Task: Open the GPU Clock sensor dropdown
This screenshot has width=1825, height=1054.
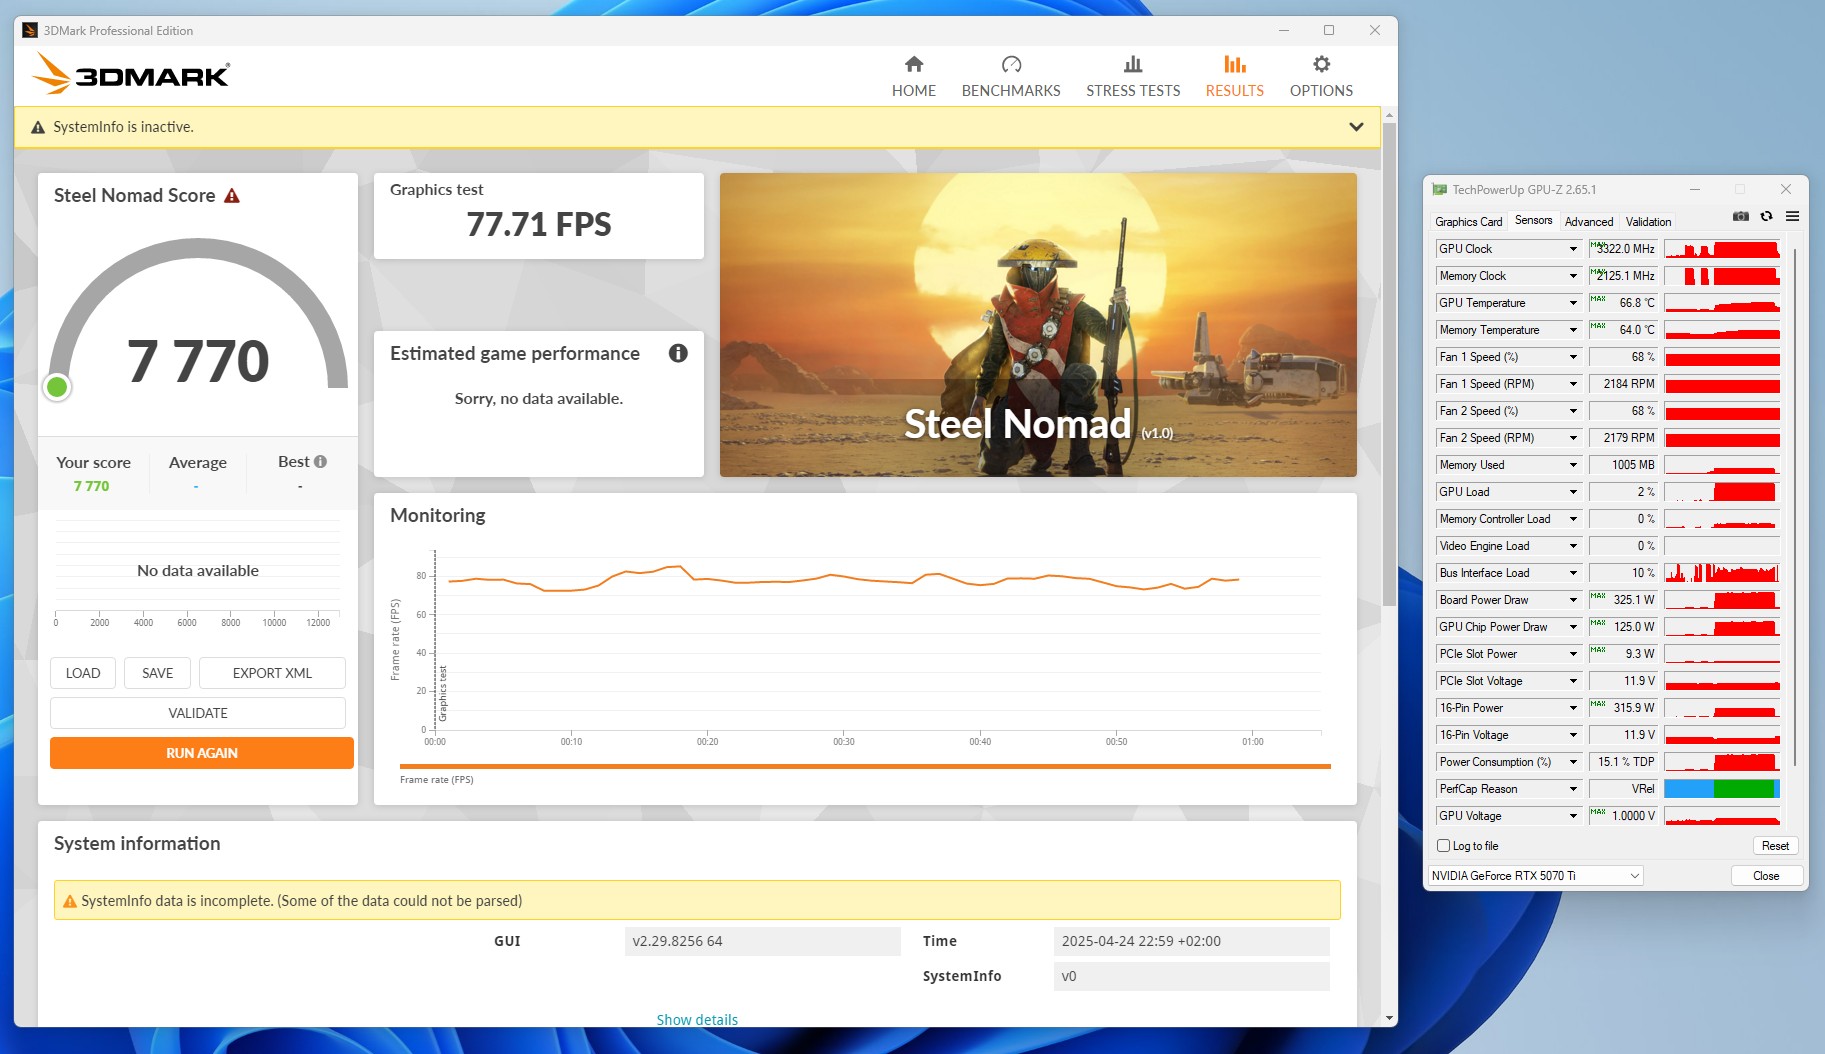Action: pyautogui.click(x=1573, y=249)
